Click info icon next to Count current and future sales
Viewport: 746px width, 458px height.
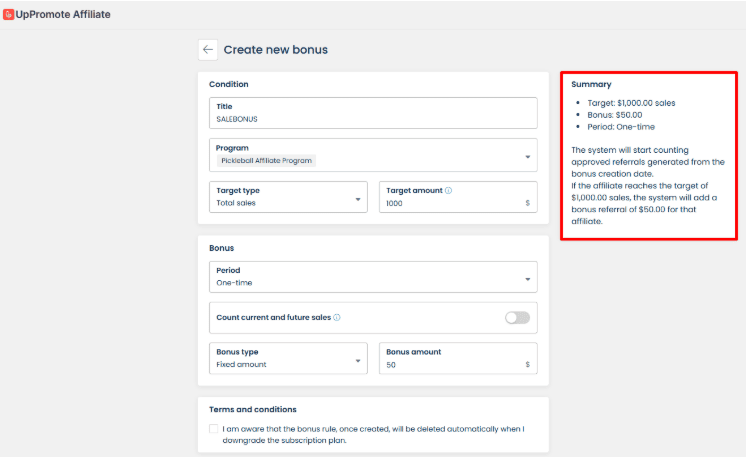(337, 317)
